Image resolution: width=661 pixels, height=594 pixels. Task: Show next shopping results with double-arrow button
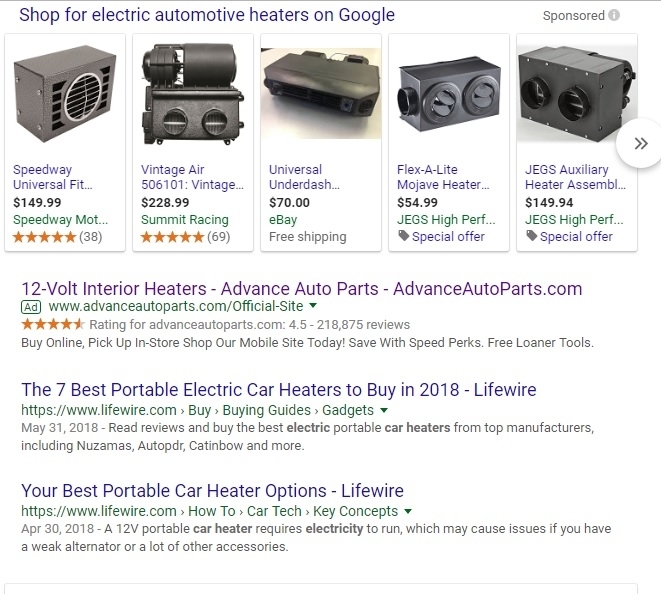pos(640,144)
